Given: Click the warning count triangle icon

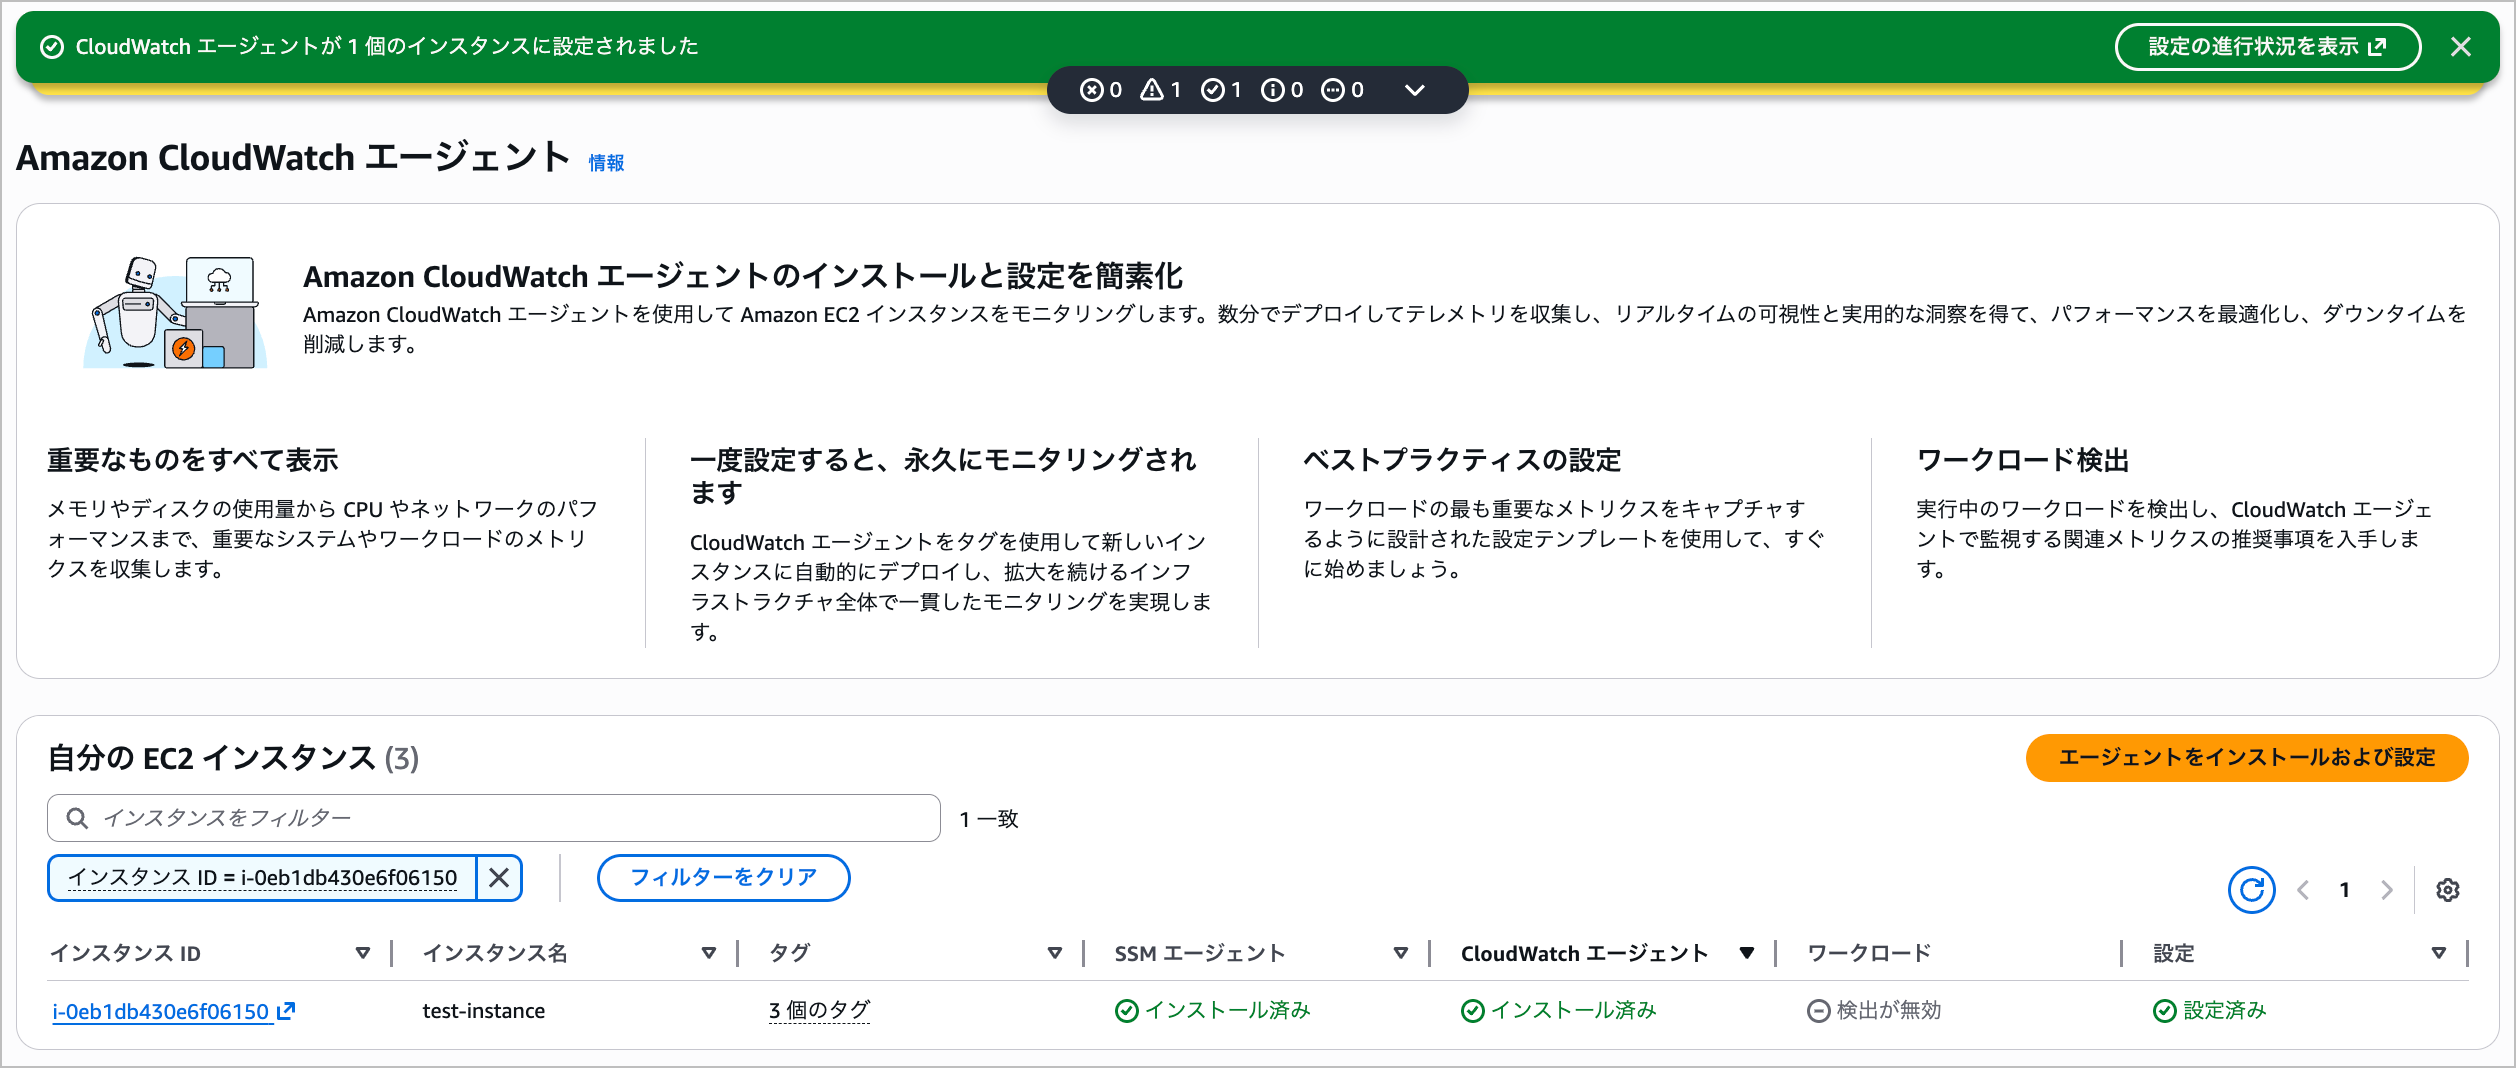Looking at the screenshot, I should (1152, 90).
